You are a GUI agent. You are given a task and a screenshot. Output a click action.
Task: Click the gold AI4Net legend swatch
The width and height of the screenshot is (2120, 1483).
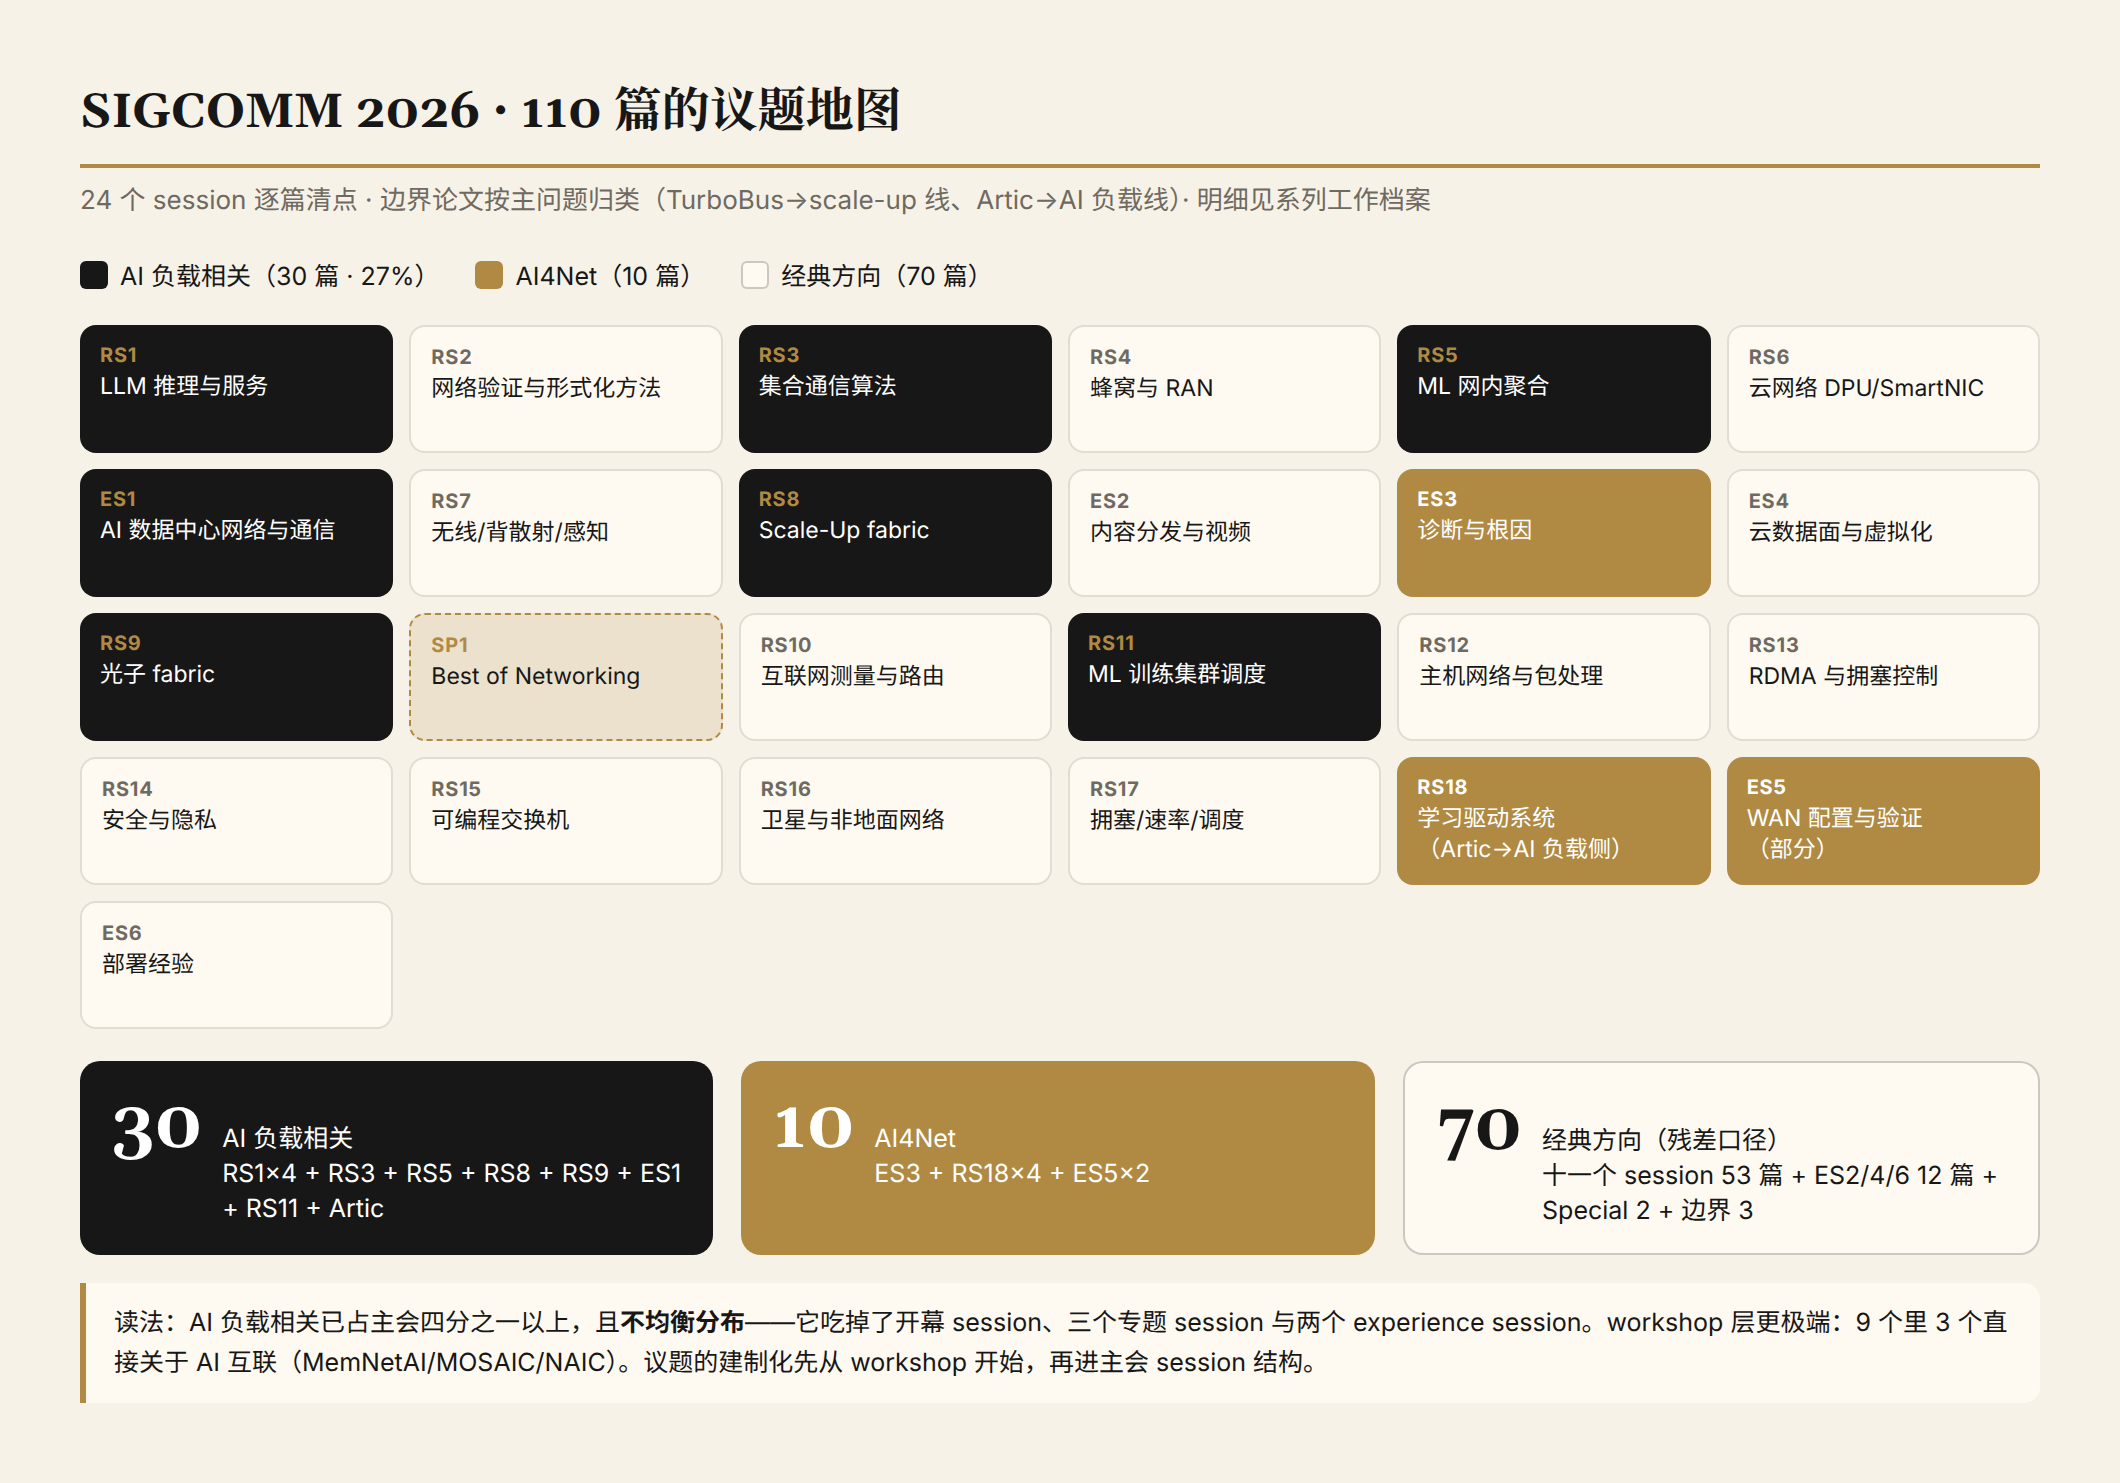coord(489,275)
